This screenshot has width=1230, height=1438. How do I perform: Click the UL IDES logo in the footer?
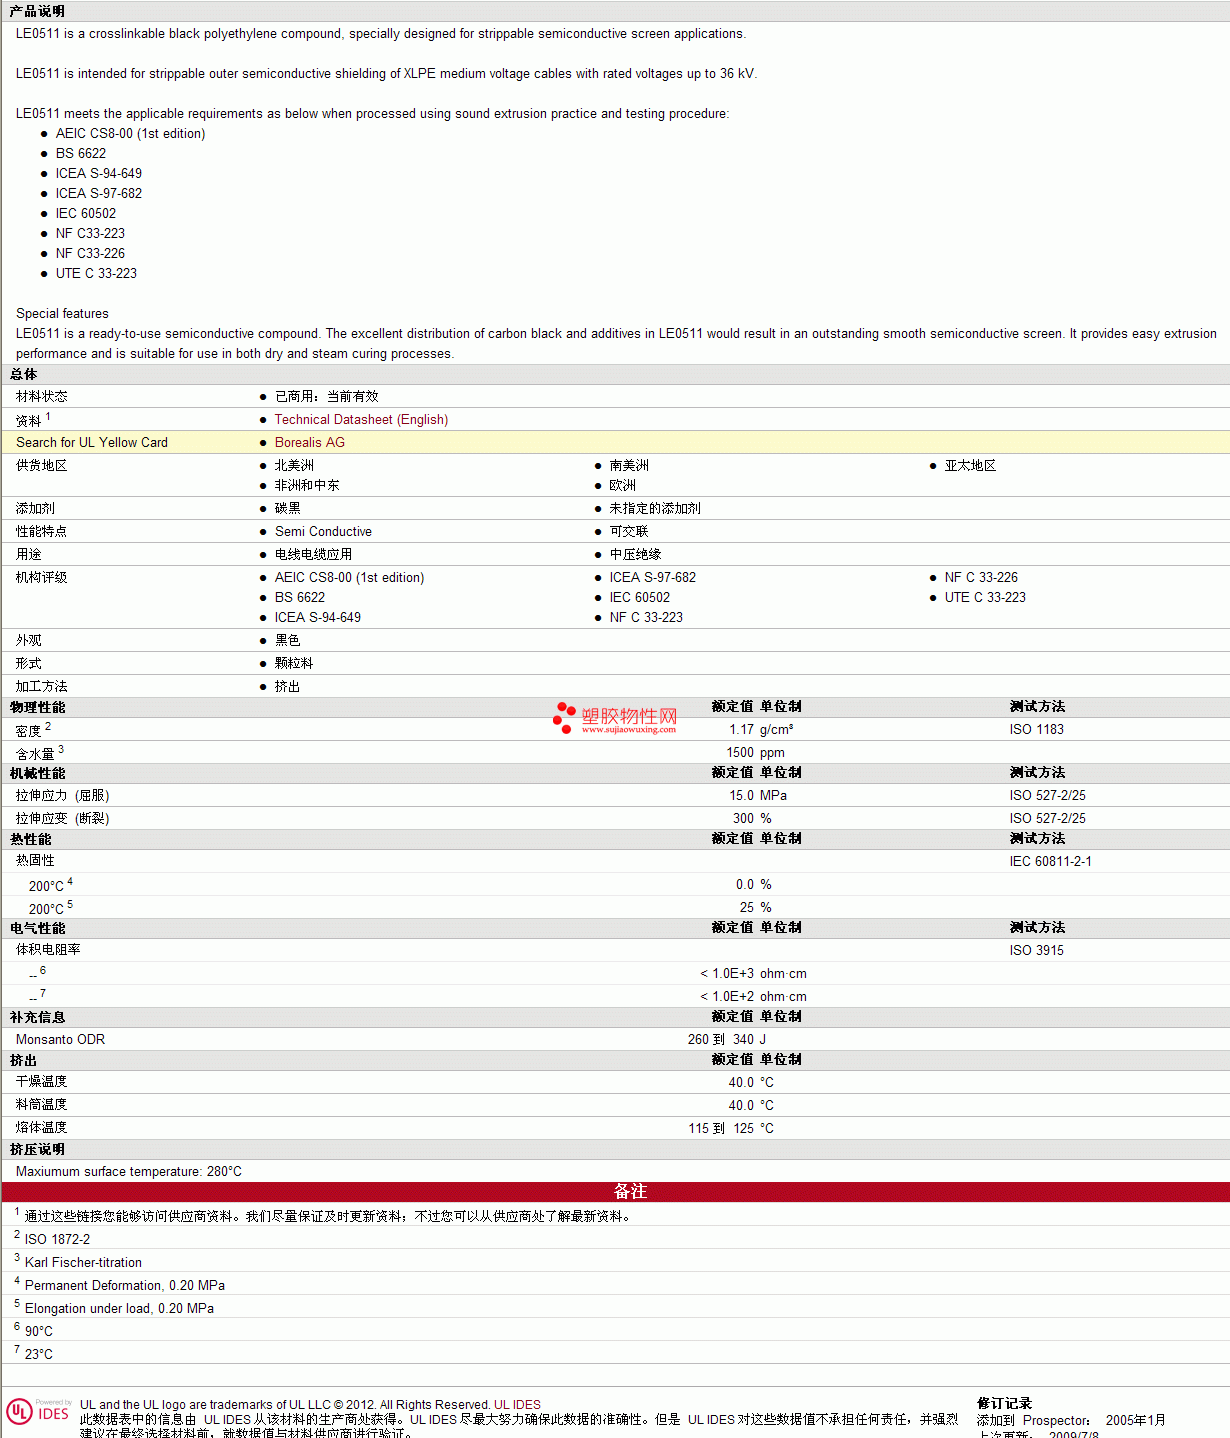click(x=38, y=1411)
